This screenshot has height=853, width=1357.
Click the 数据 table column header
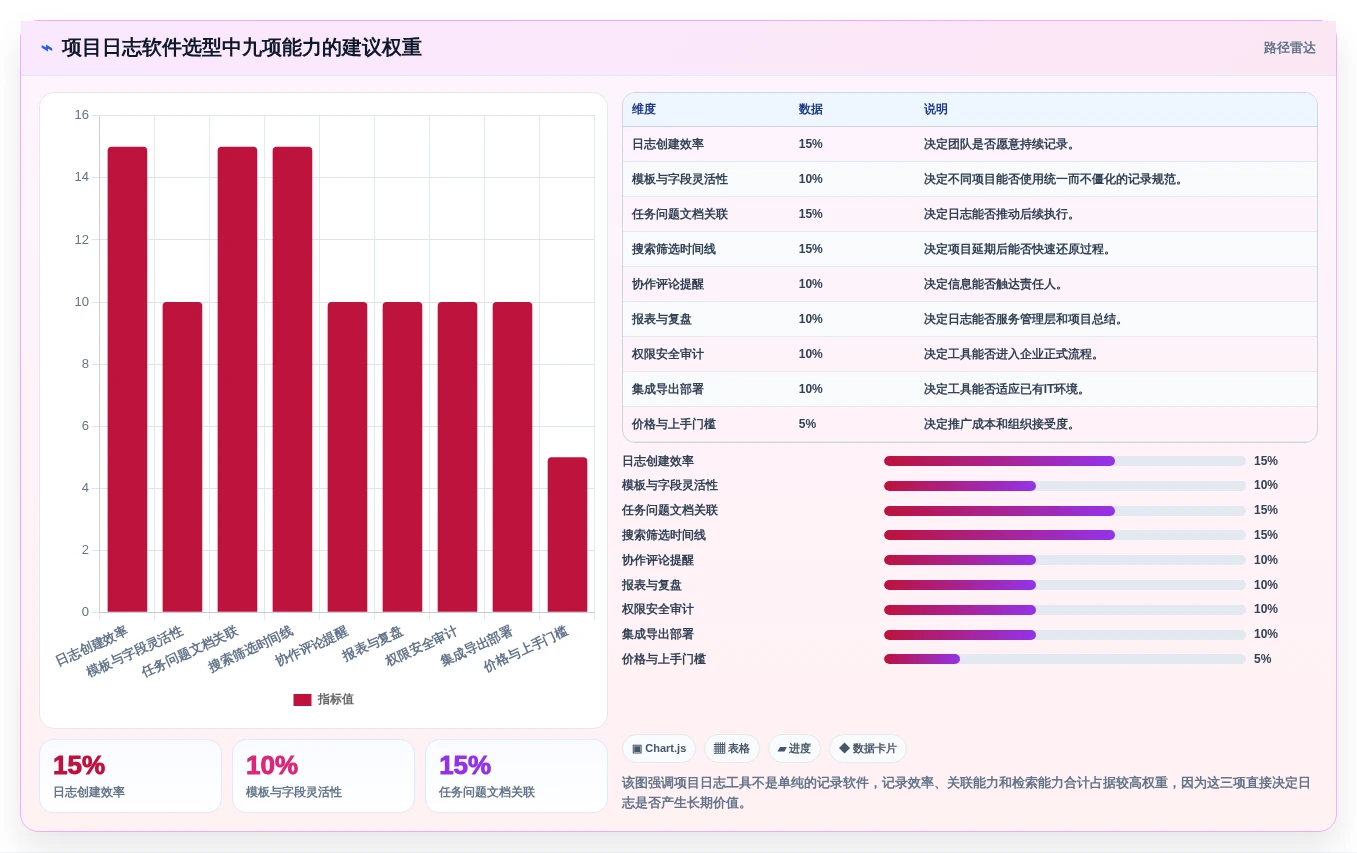(811, 110)
